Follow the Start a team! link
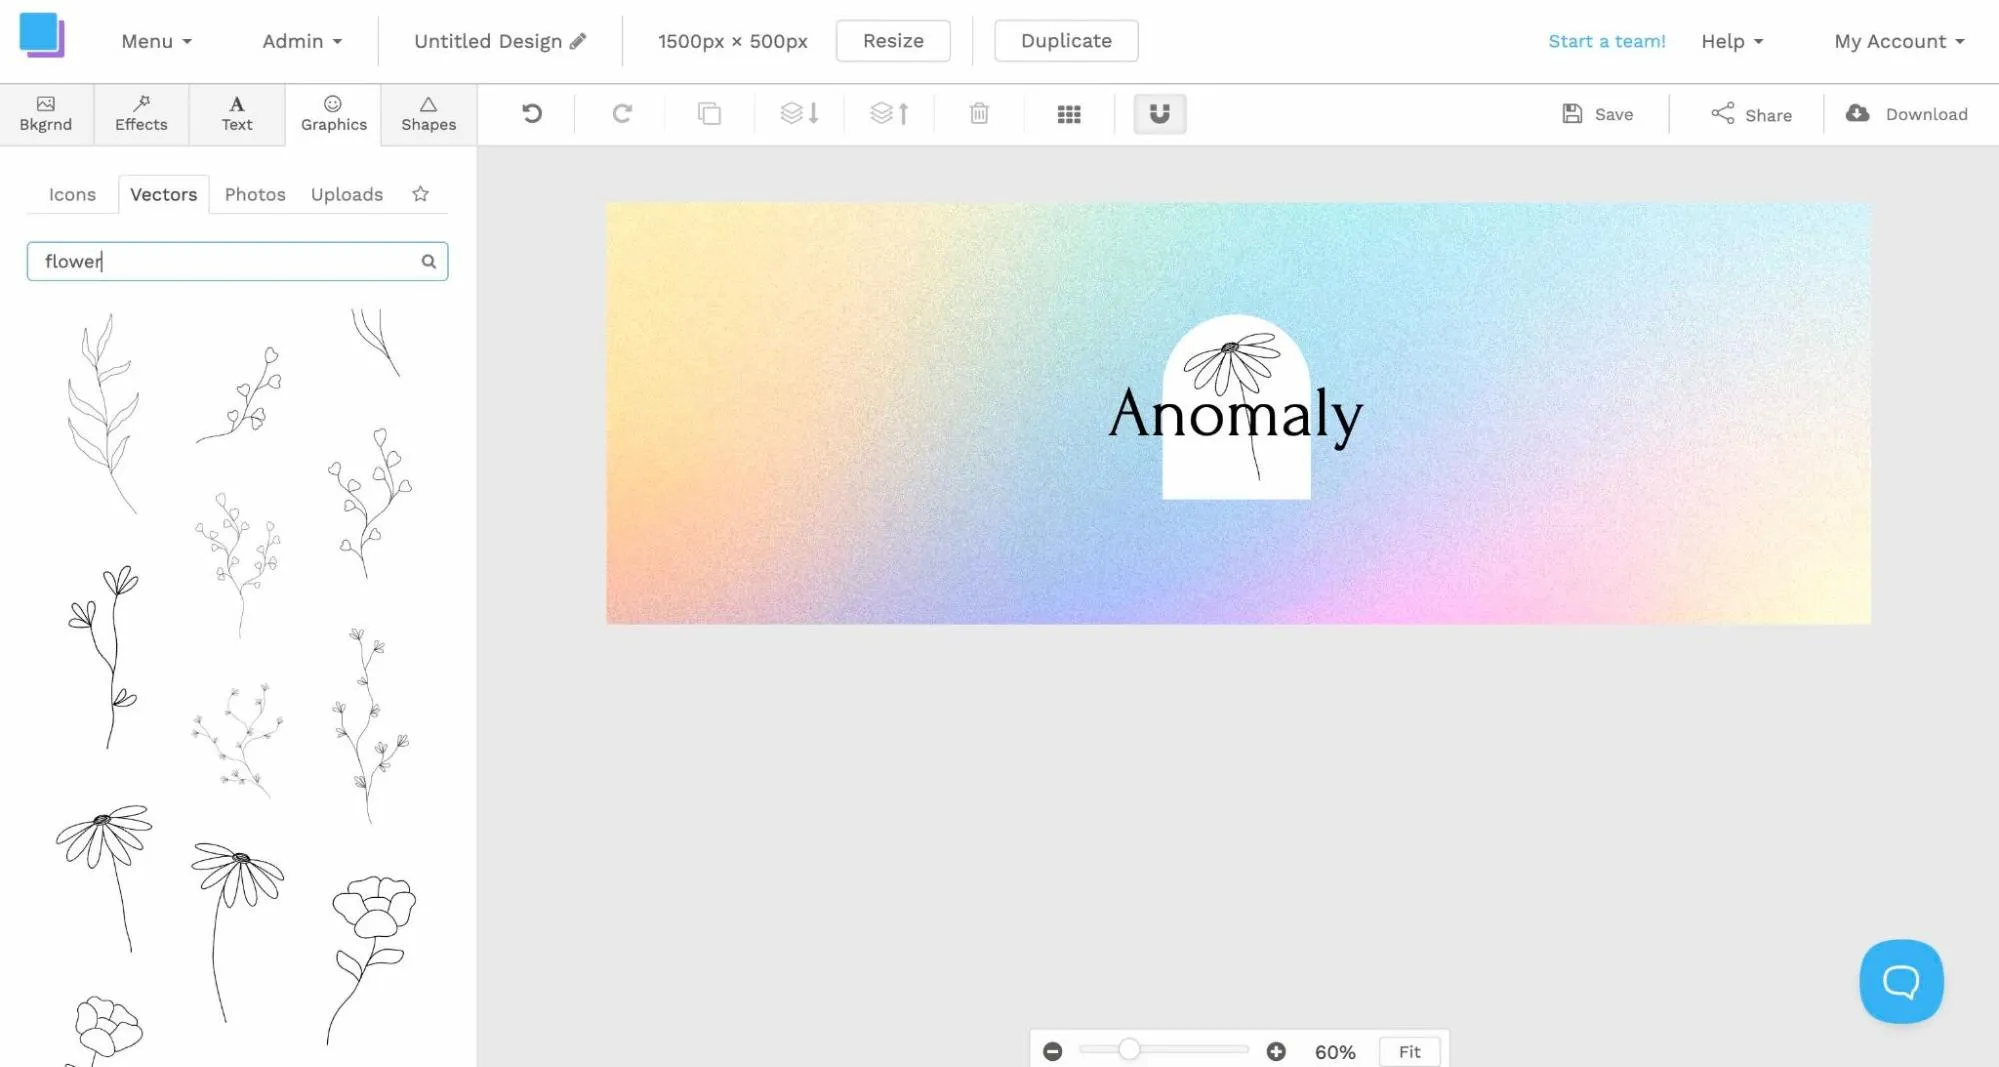This screenshot has height=1067, width=1999. (1607, 41)
